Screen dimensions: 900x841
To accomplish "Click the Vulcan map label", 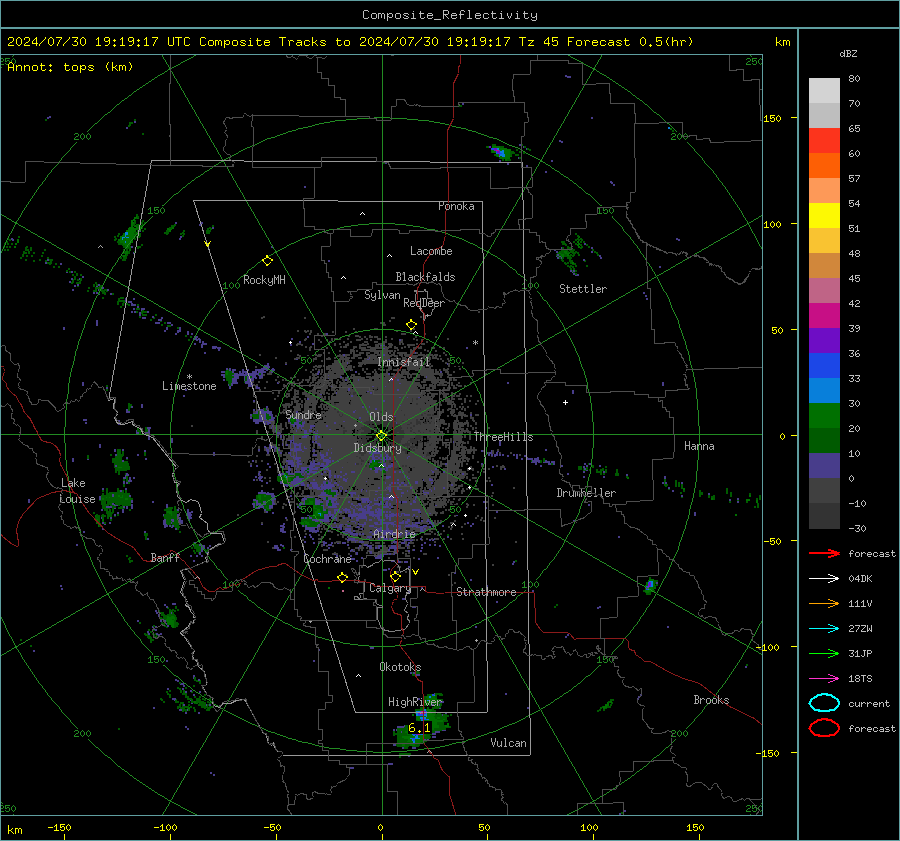I will point(509,743).
